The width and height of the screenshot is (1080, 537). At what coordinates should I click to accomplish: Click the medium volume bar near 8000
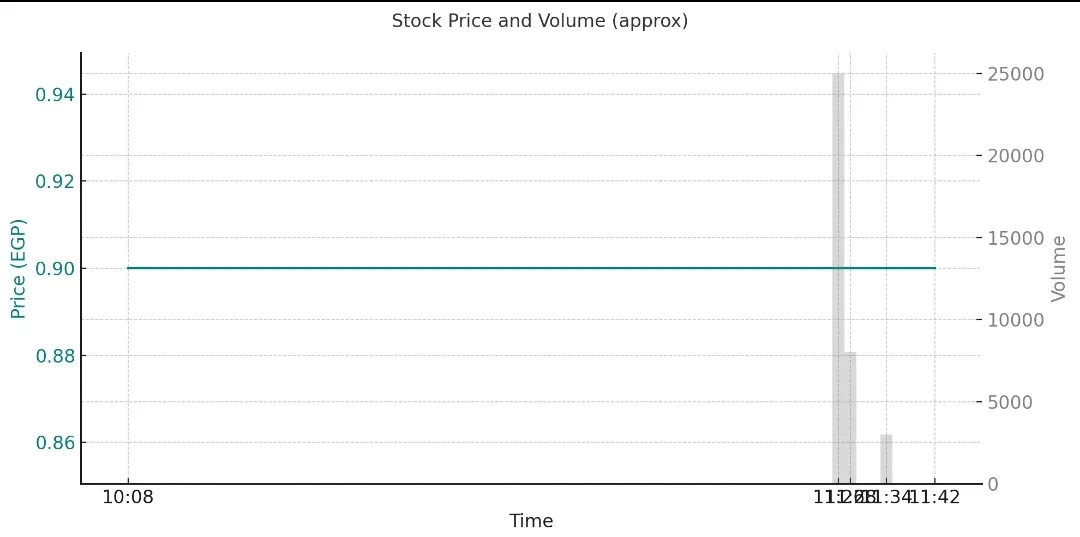pos(850,420)
